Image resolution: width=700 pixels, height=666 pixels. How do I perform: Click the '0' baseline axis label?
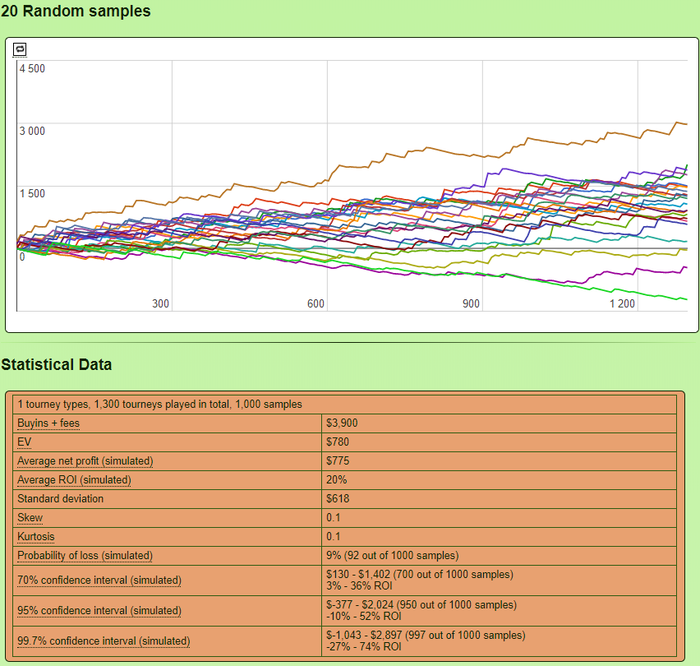[22, 257]
